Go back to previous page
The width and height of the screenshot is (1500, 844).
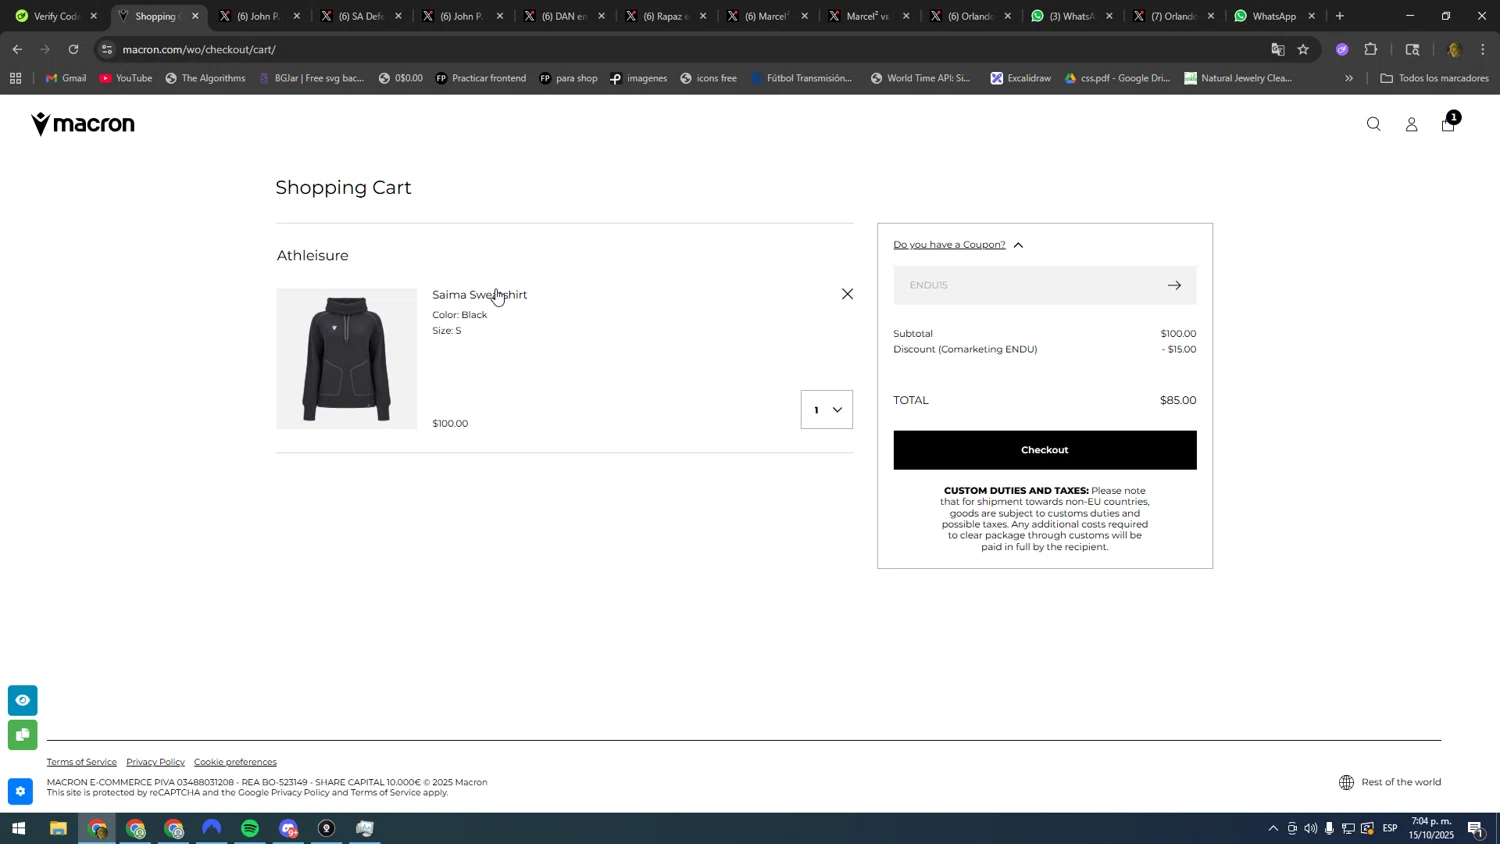click(x=17, y=49)
